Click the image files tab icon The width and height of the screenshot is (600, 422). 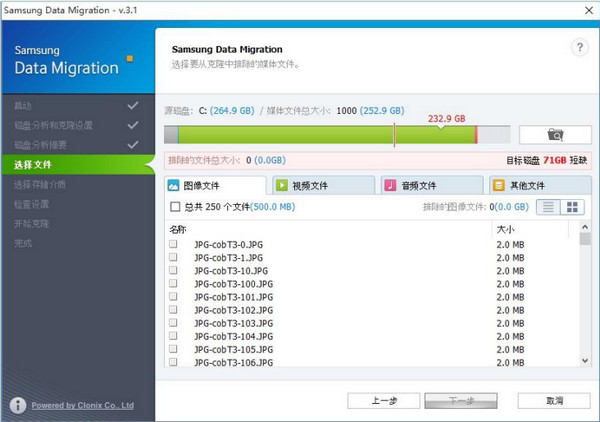pyautogui.click(x=173, y=186)
